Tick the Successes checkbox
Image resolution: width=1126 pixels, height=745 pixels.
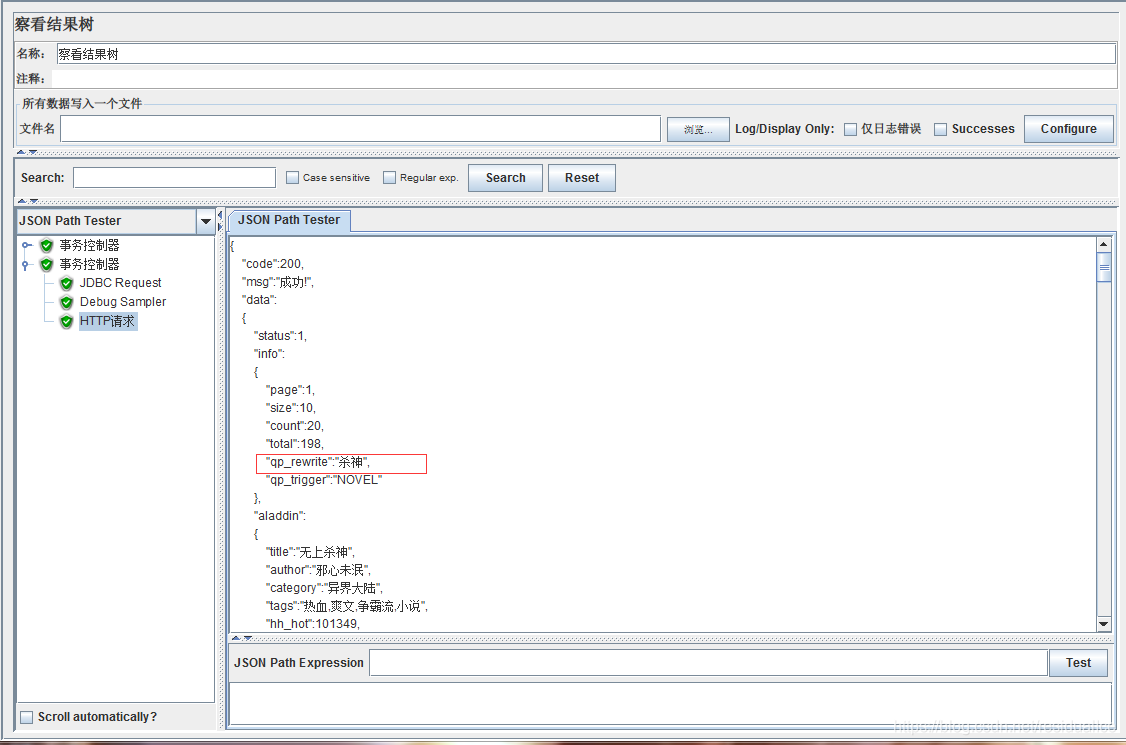pos(940,129)
